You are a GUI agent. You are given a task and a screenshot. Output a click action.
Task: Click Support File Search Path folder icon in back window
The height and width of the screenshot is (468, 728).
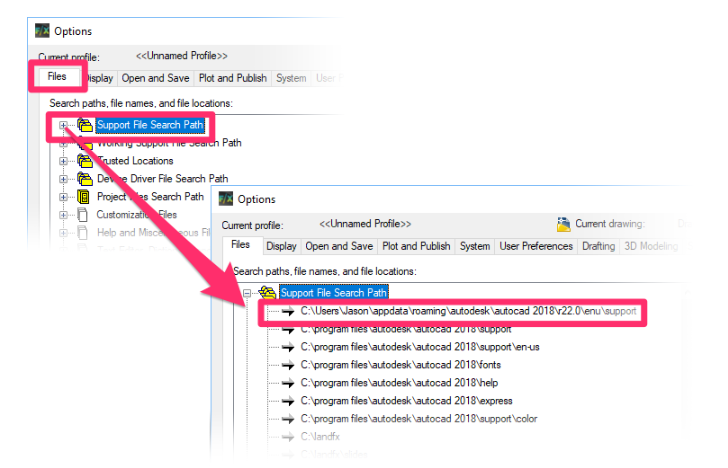tap(84, 125)
